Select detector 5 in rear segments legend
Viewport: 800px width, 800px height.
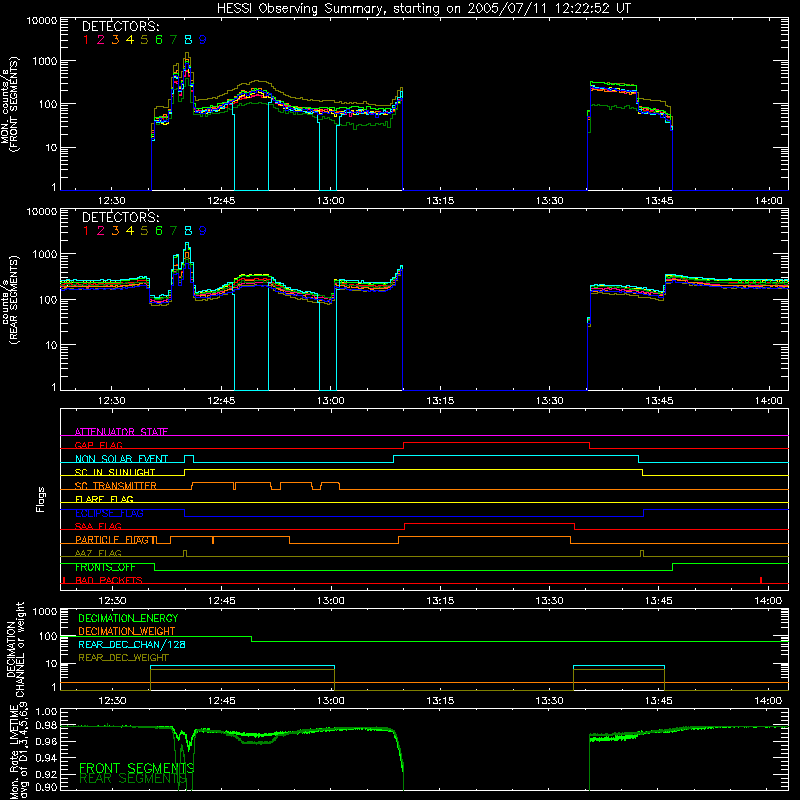click(x=144, y=231)
